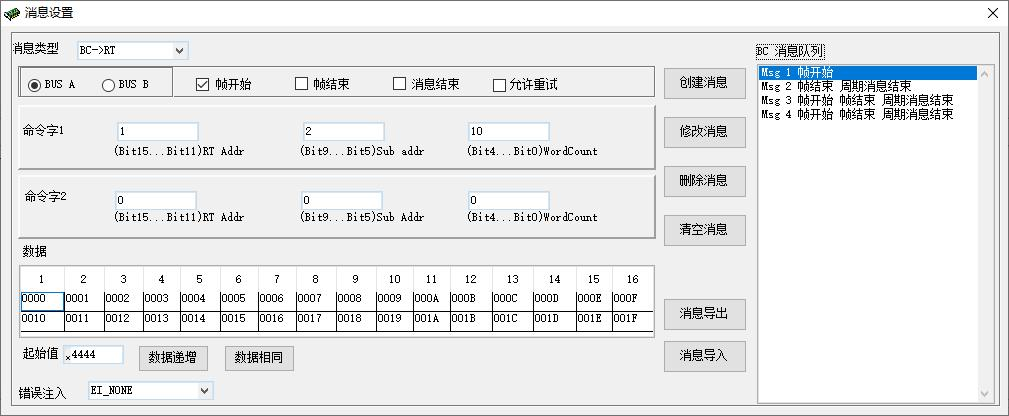Import messages with 消息导入 button
This screenshot has height=416, width=1009.
tap(704, 356)
